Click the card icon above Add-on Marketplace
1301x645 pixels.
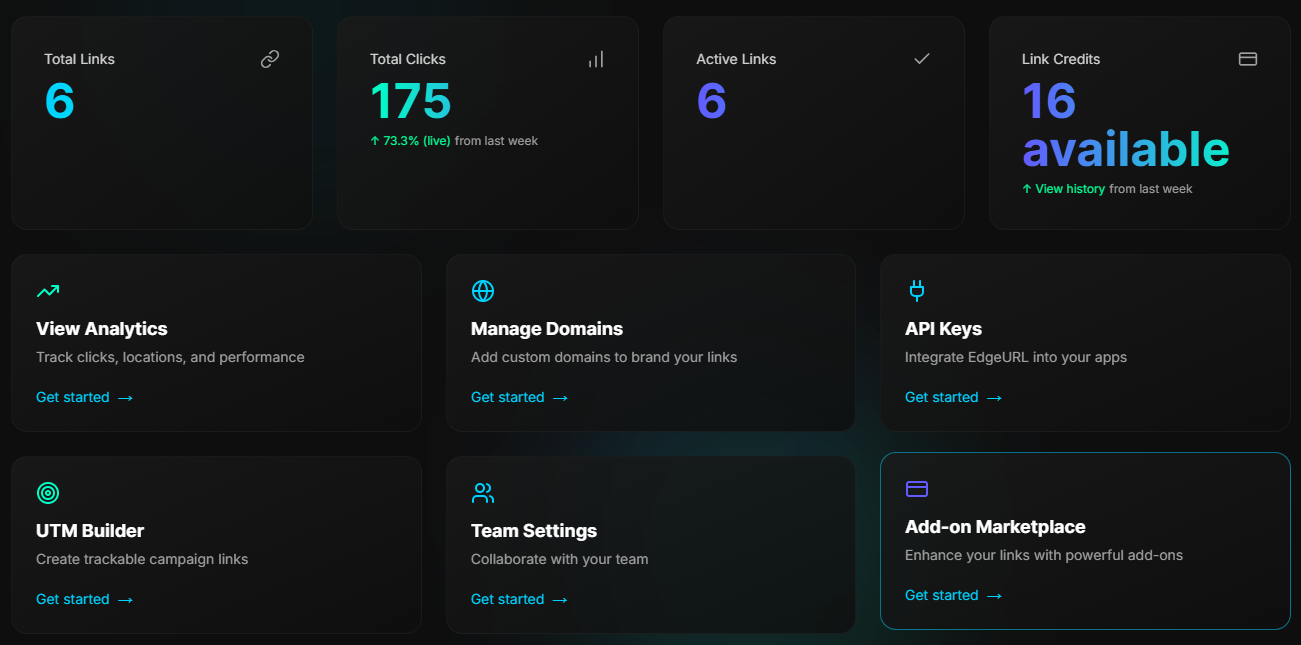(916, 489)
